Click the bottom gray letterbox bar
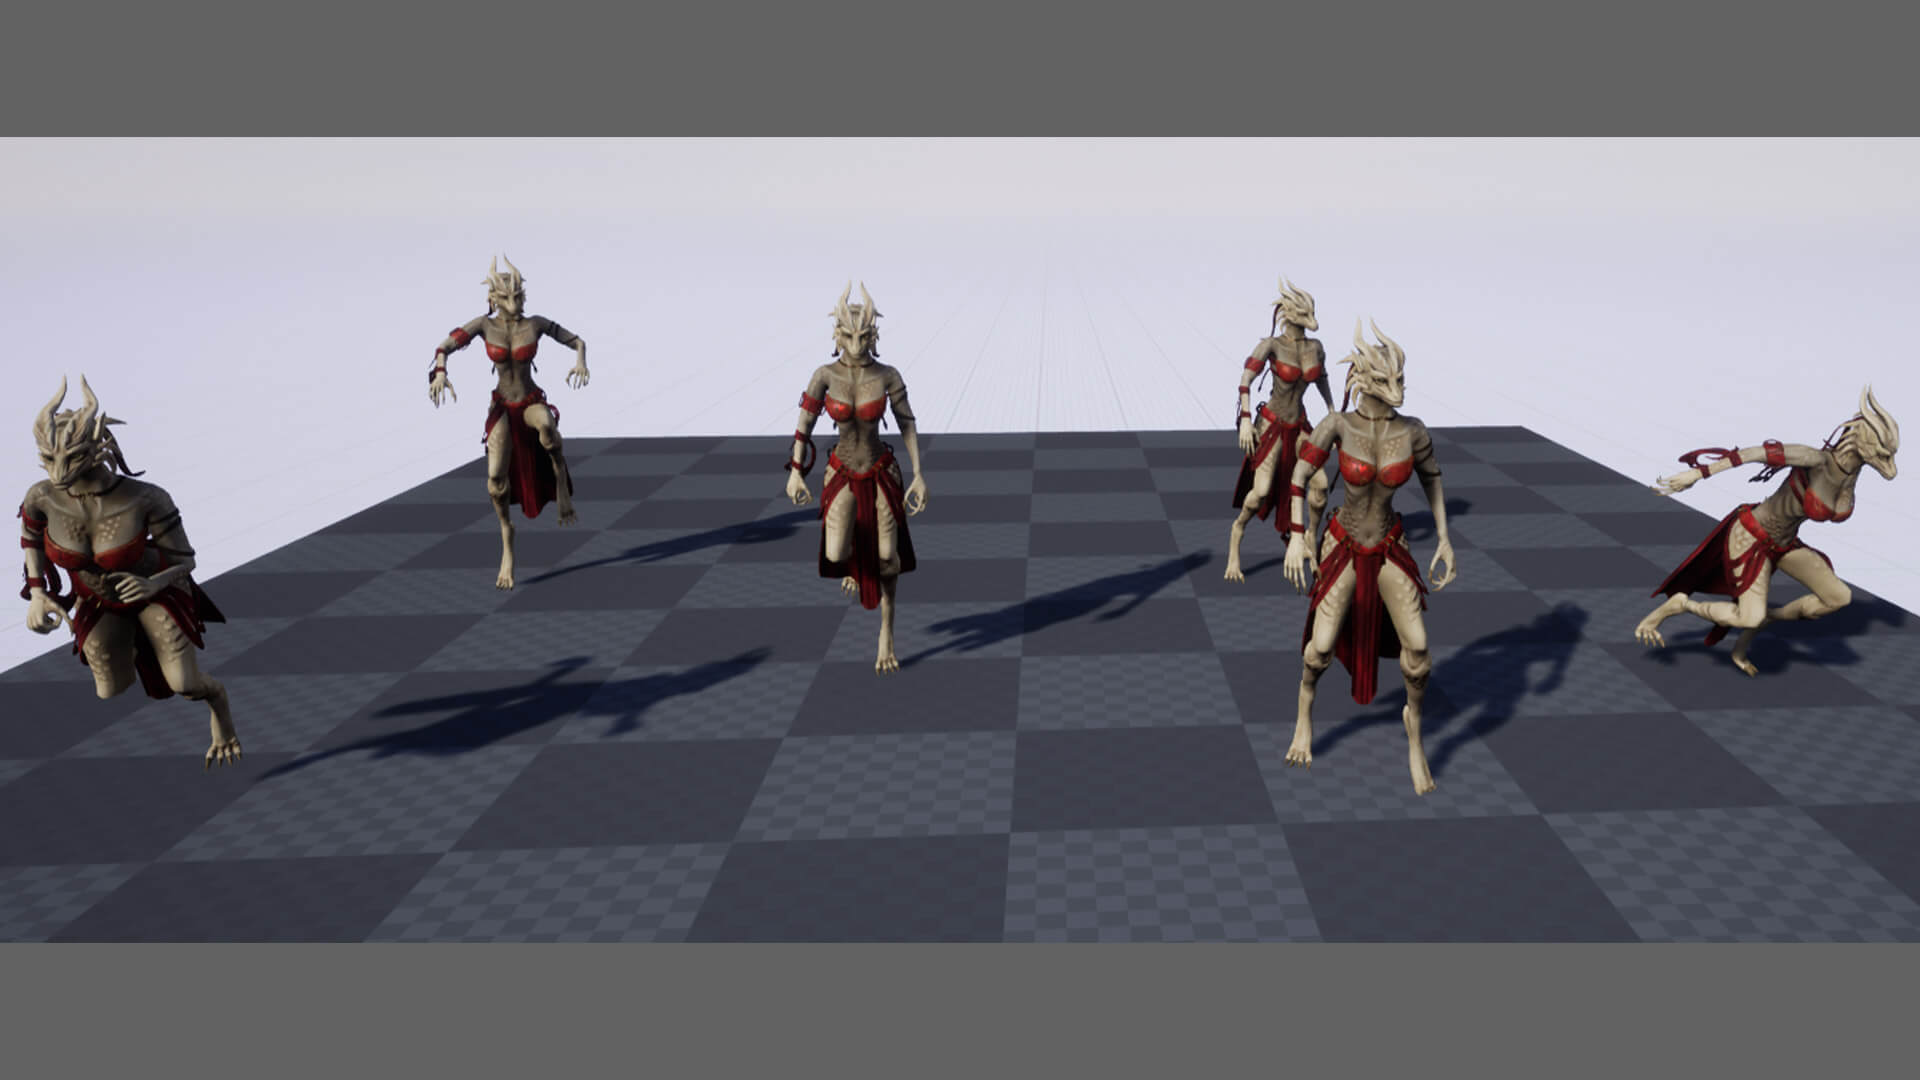Image resolution: width=1920 pixels, height=1080 pixels. pos(960,1010)
